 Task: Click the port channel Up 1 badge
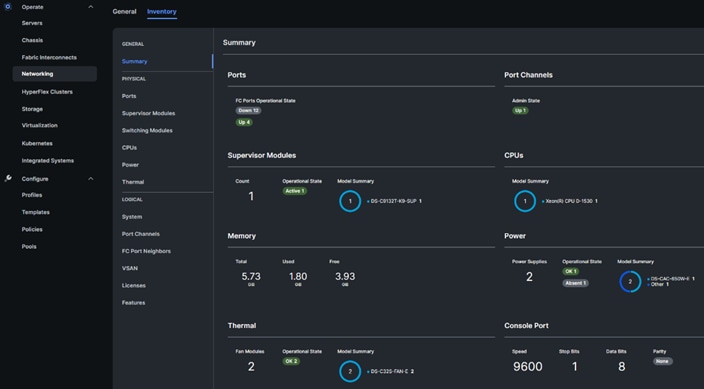pyautogui.click(x=520, y=111)
